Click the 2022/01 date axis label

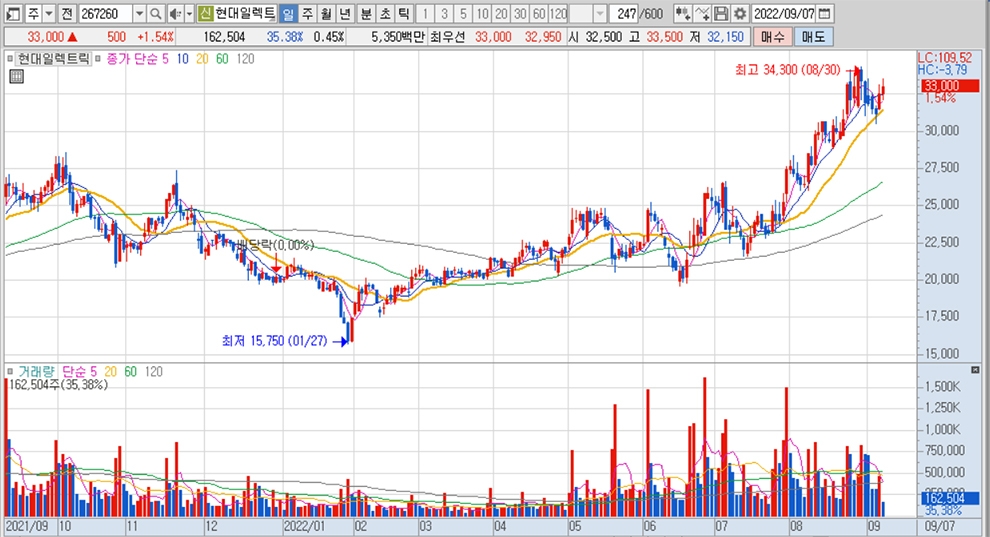(x=304, y=526)
